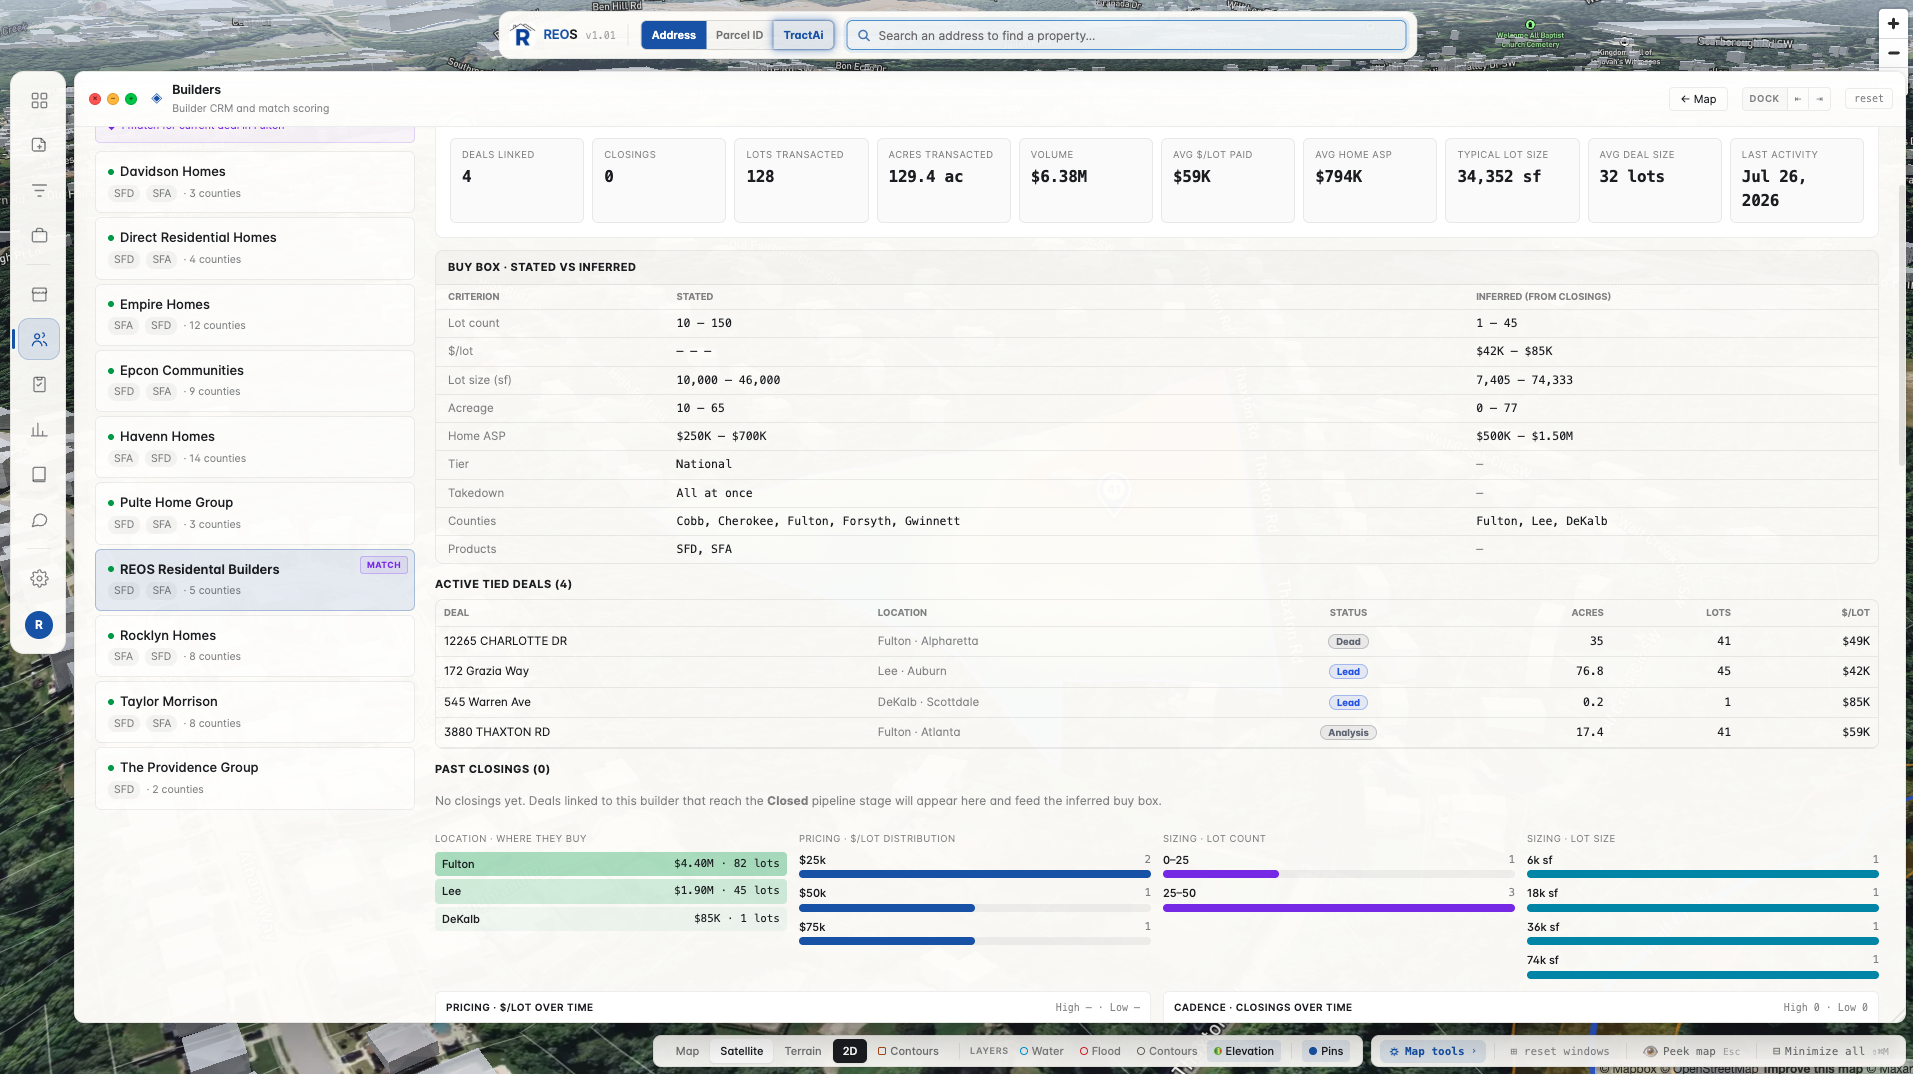Toggle the Pins layer
This screenshot has width=1913, height=1074.
(1327, 1051)
